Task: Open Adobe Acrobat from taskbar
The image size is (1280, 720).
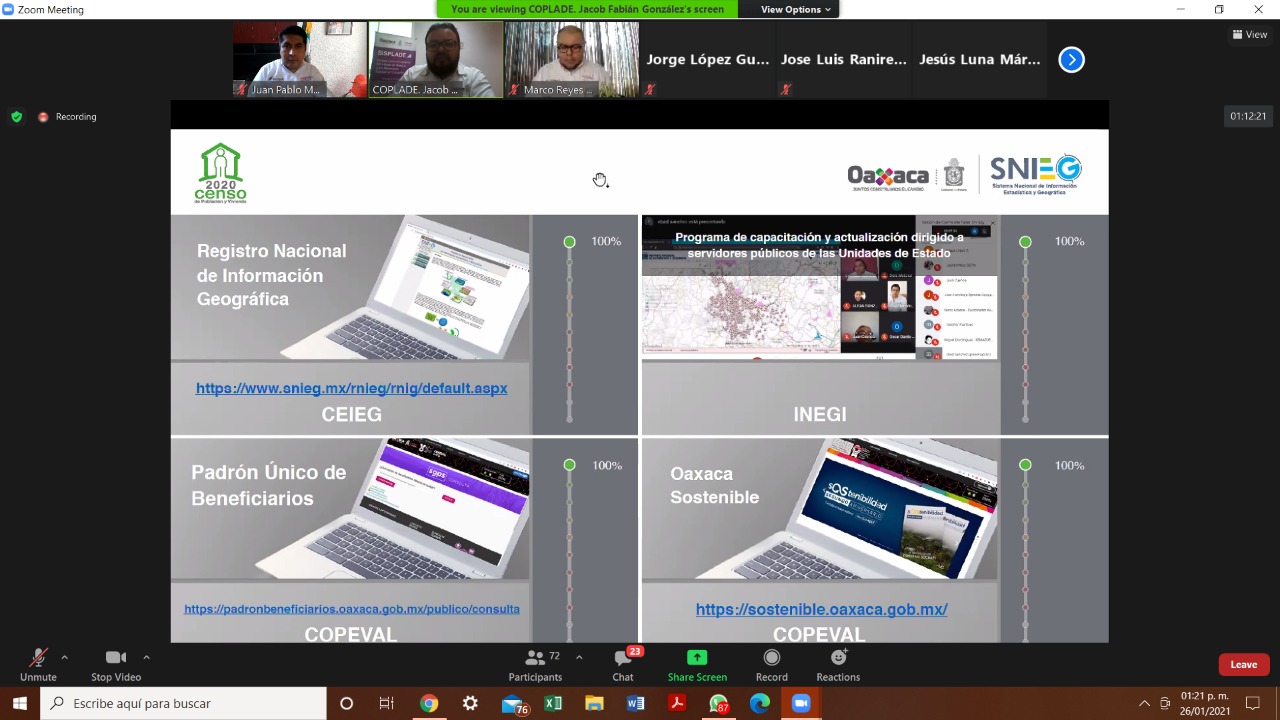Action: [677, 703]
